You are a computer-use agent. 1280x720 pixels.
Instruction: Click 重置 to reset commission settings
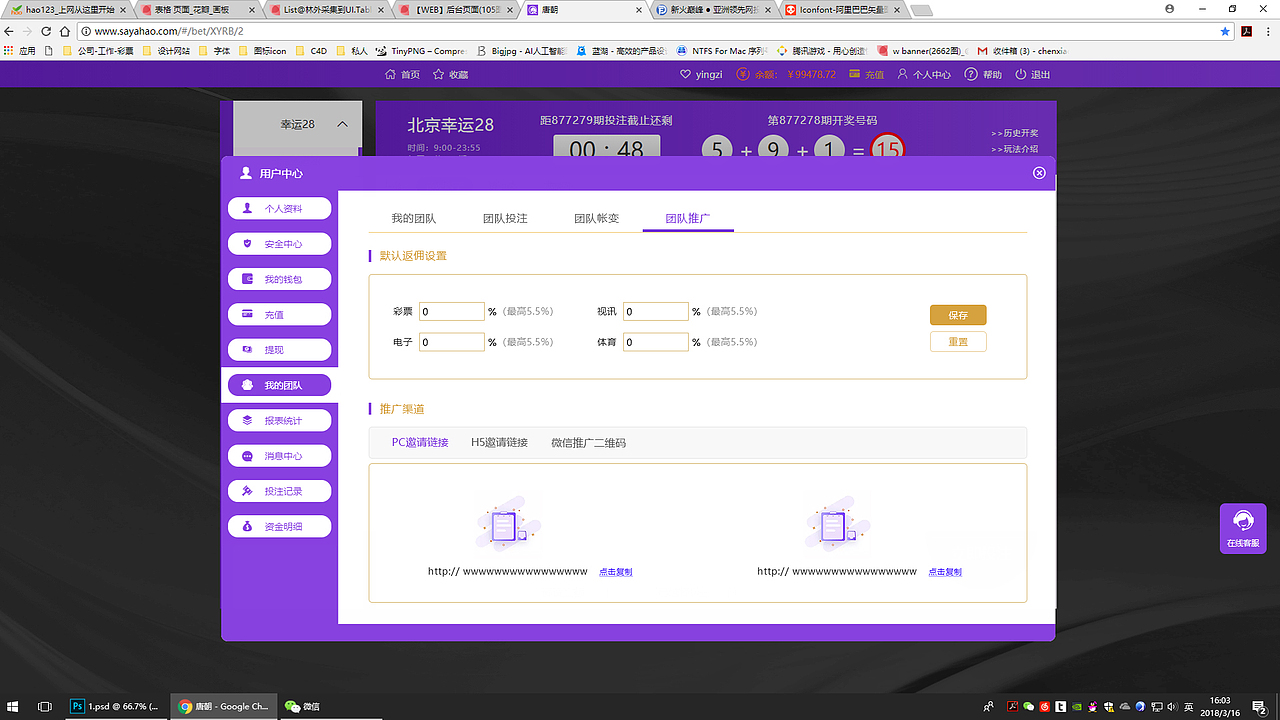point(957,341)
